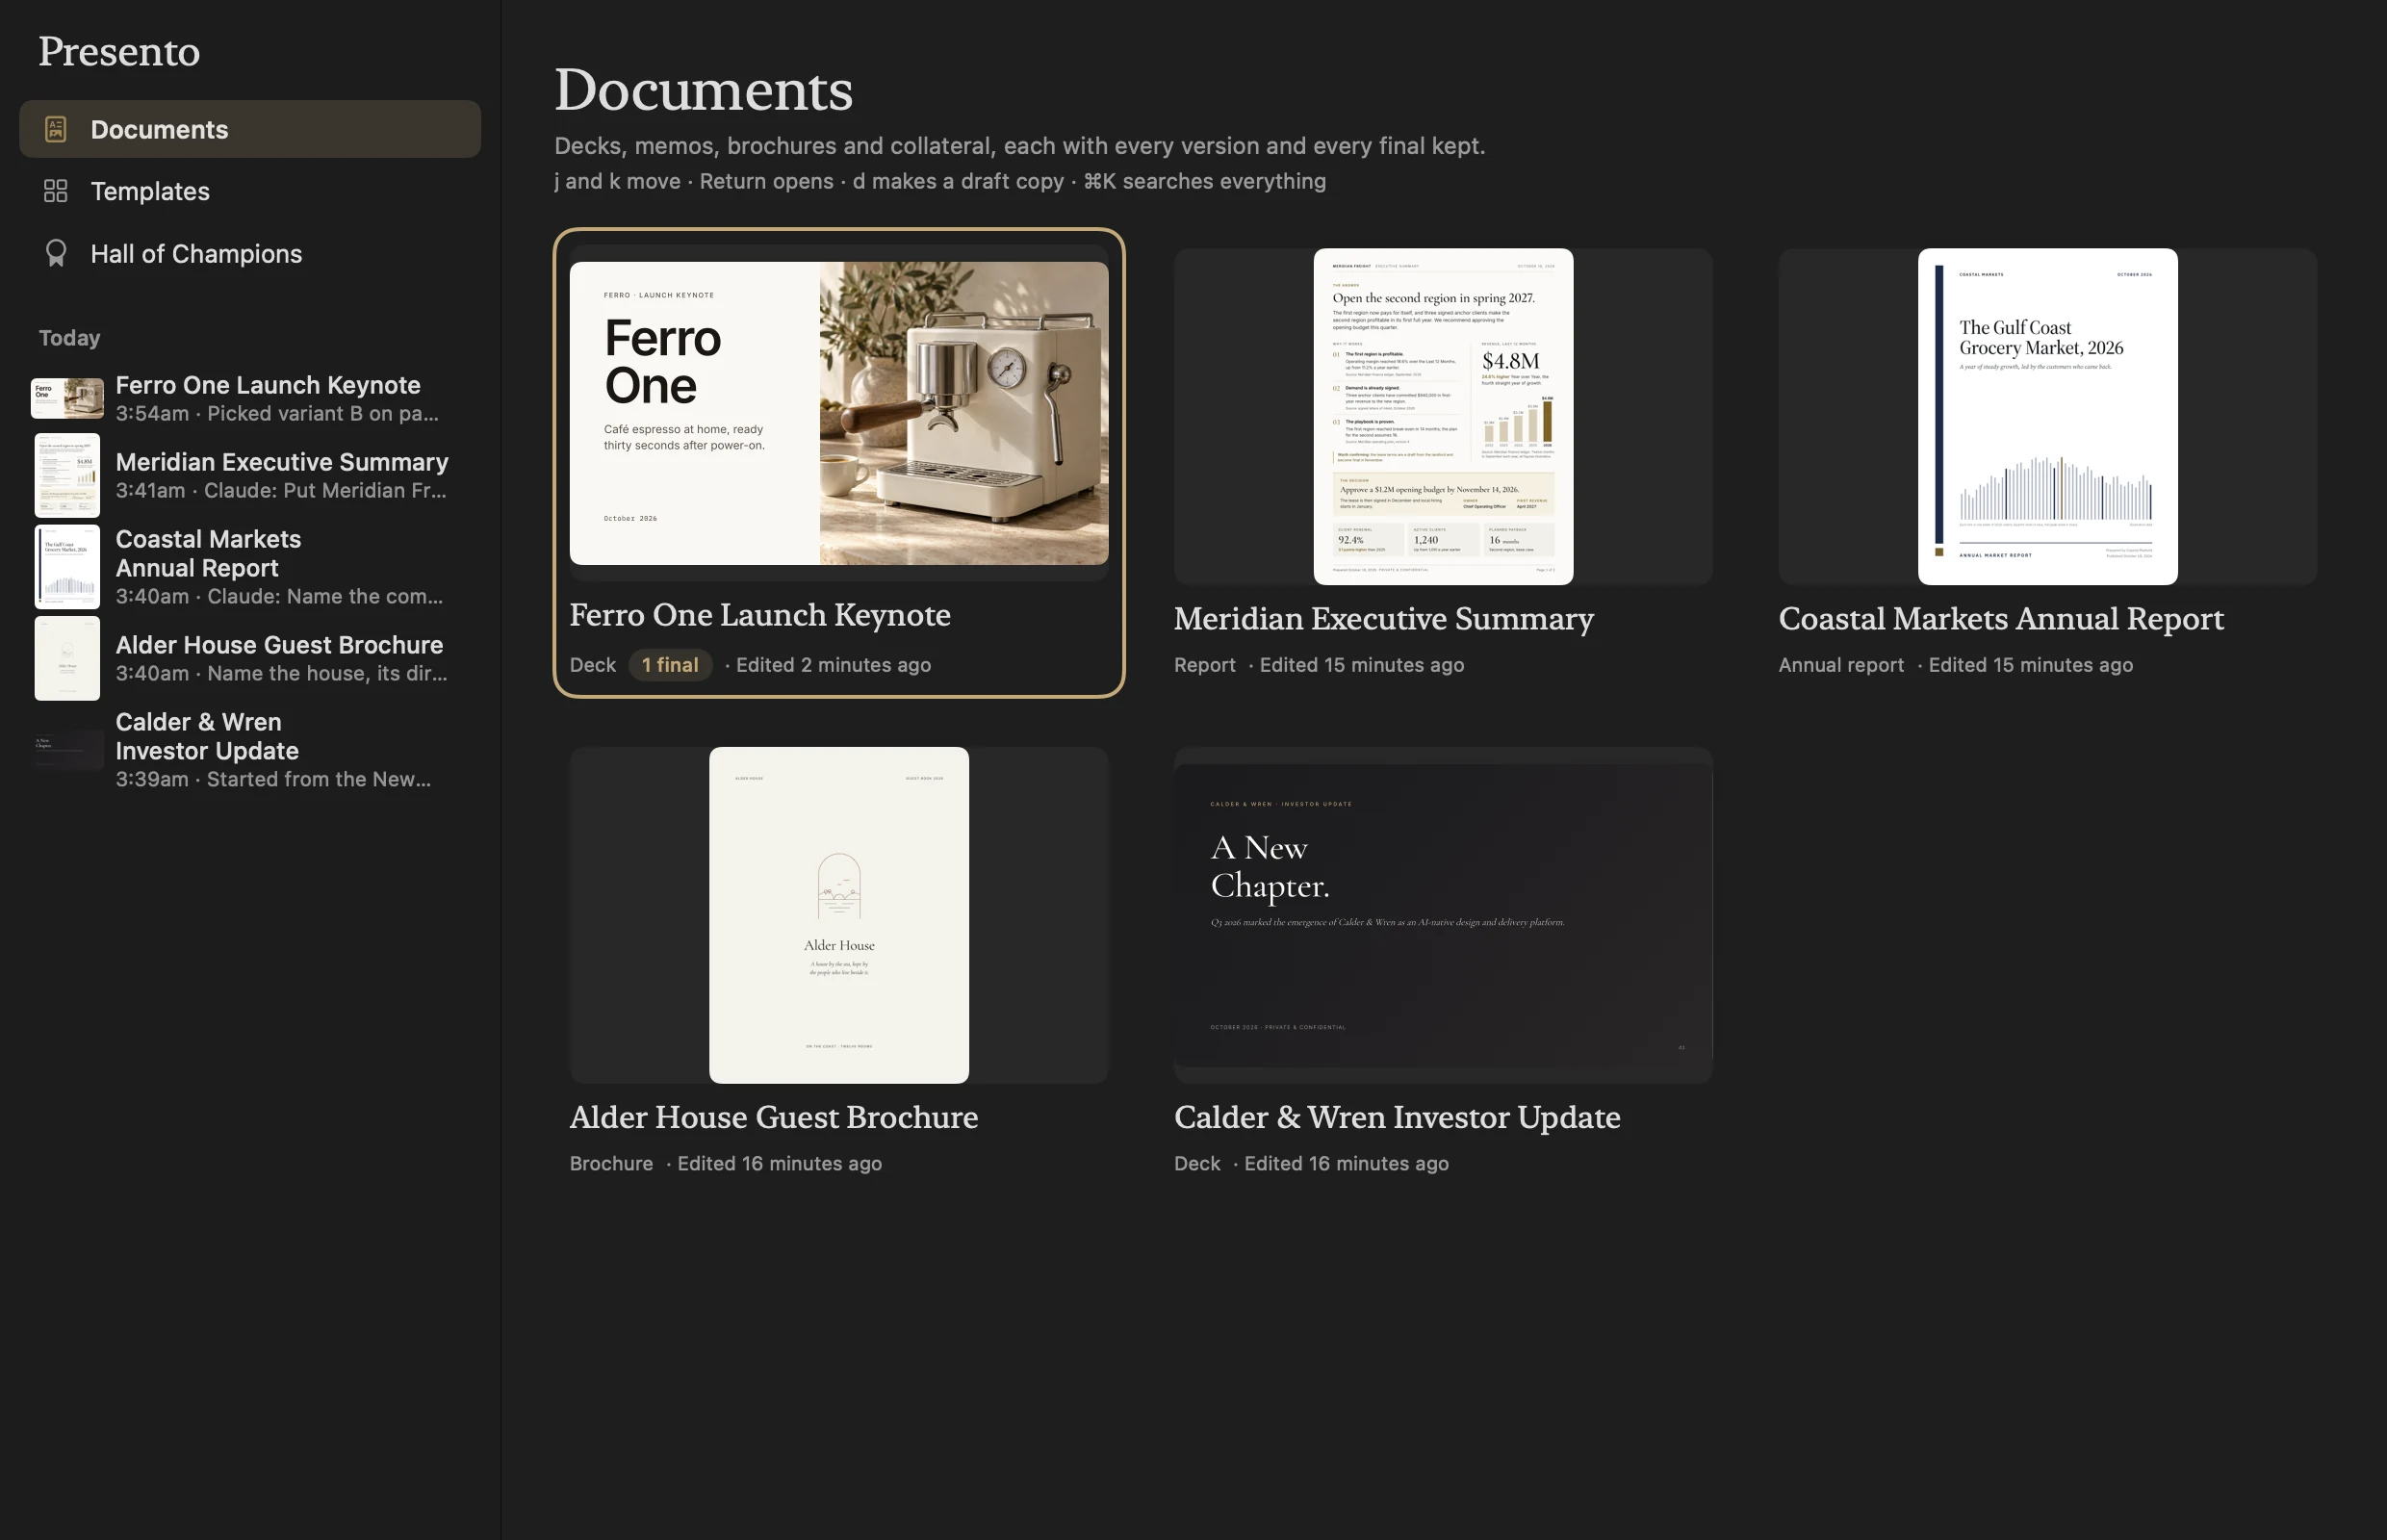Click the Documents page heading

coord(703,90)
